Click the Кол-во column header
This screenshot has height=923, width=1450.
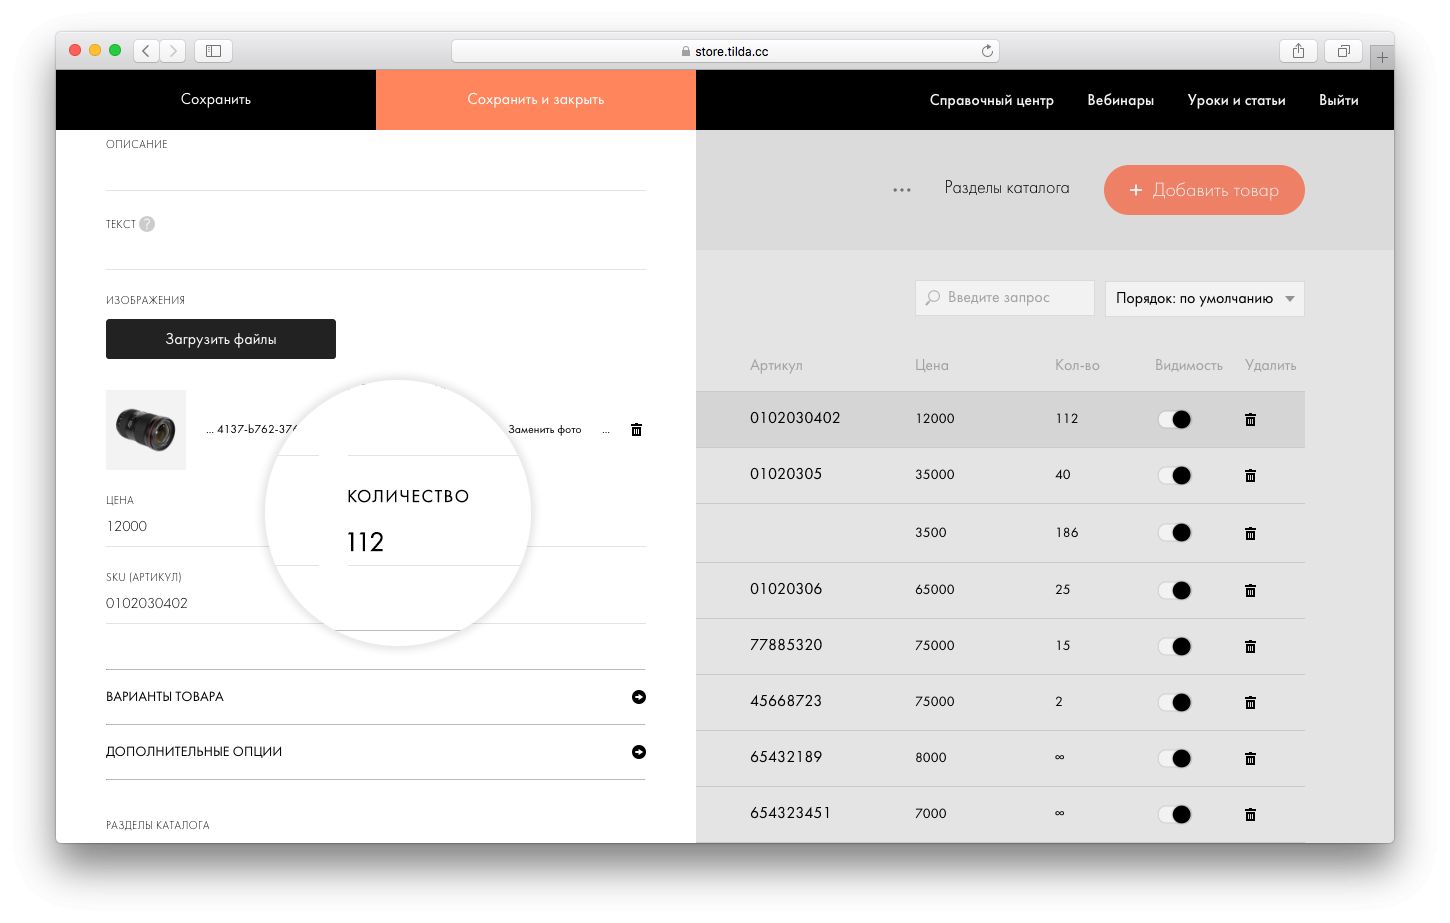1077,365
